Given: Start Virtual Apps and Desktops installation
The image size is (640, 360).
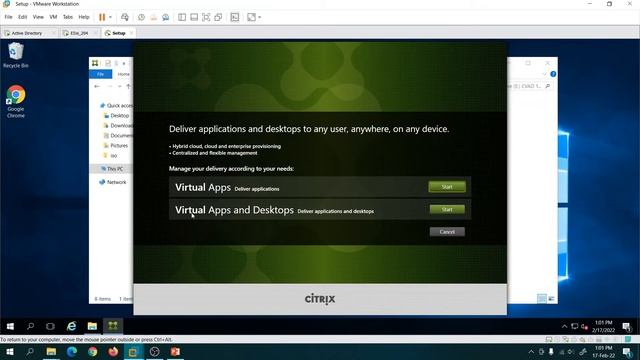Looking at the screenshot, I should pyautogui.click(x=447, y=209).
